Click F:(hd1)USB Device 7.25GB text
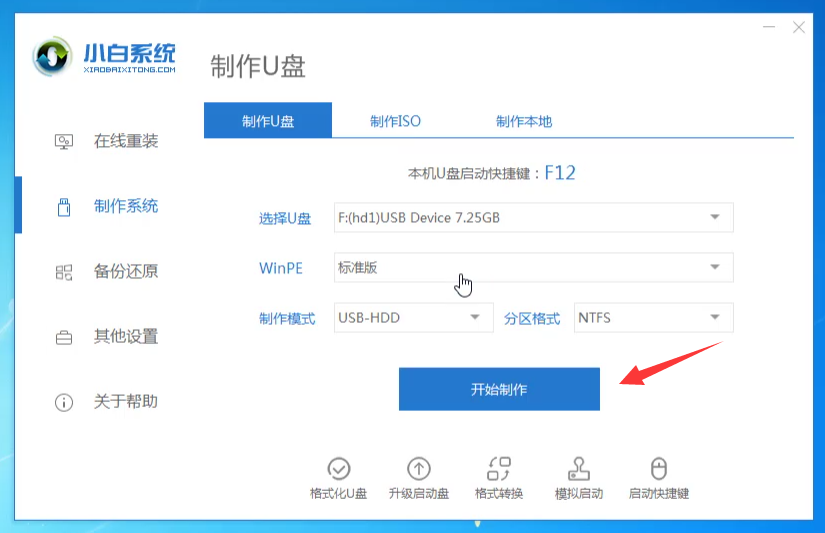825x533 pixels. pyautogui.click(x=419, y=218)
